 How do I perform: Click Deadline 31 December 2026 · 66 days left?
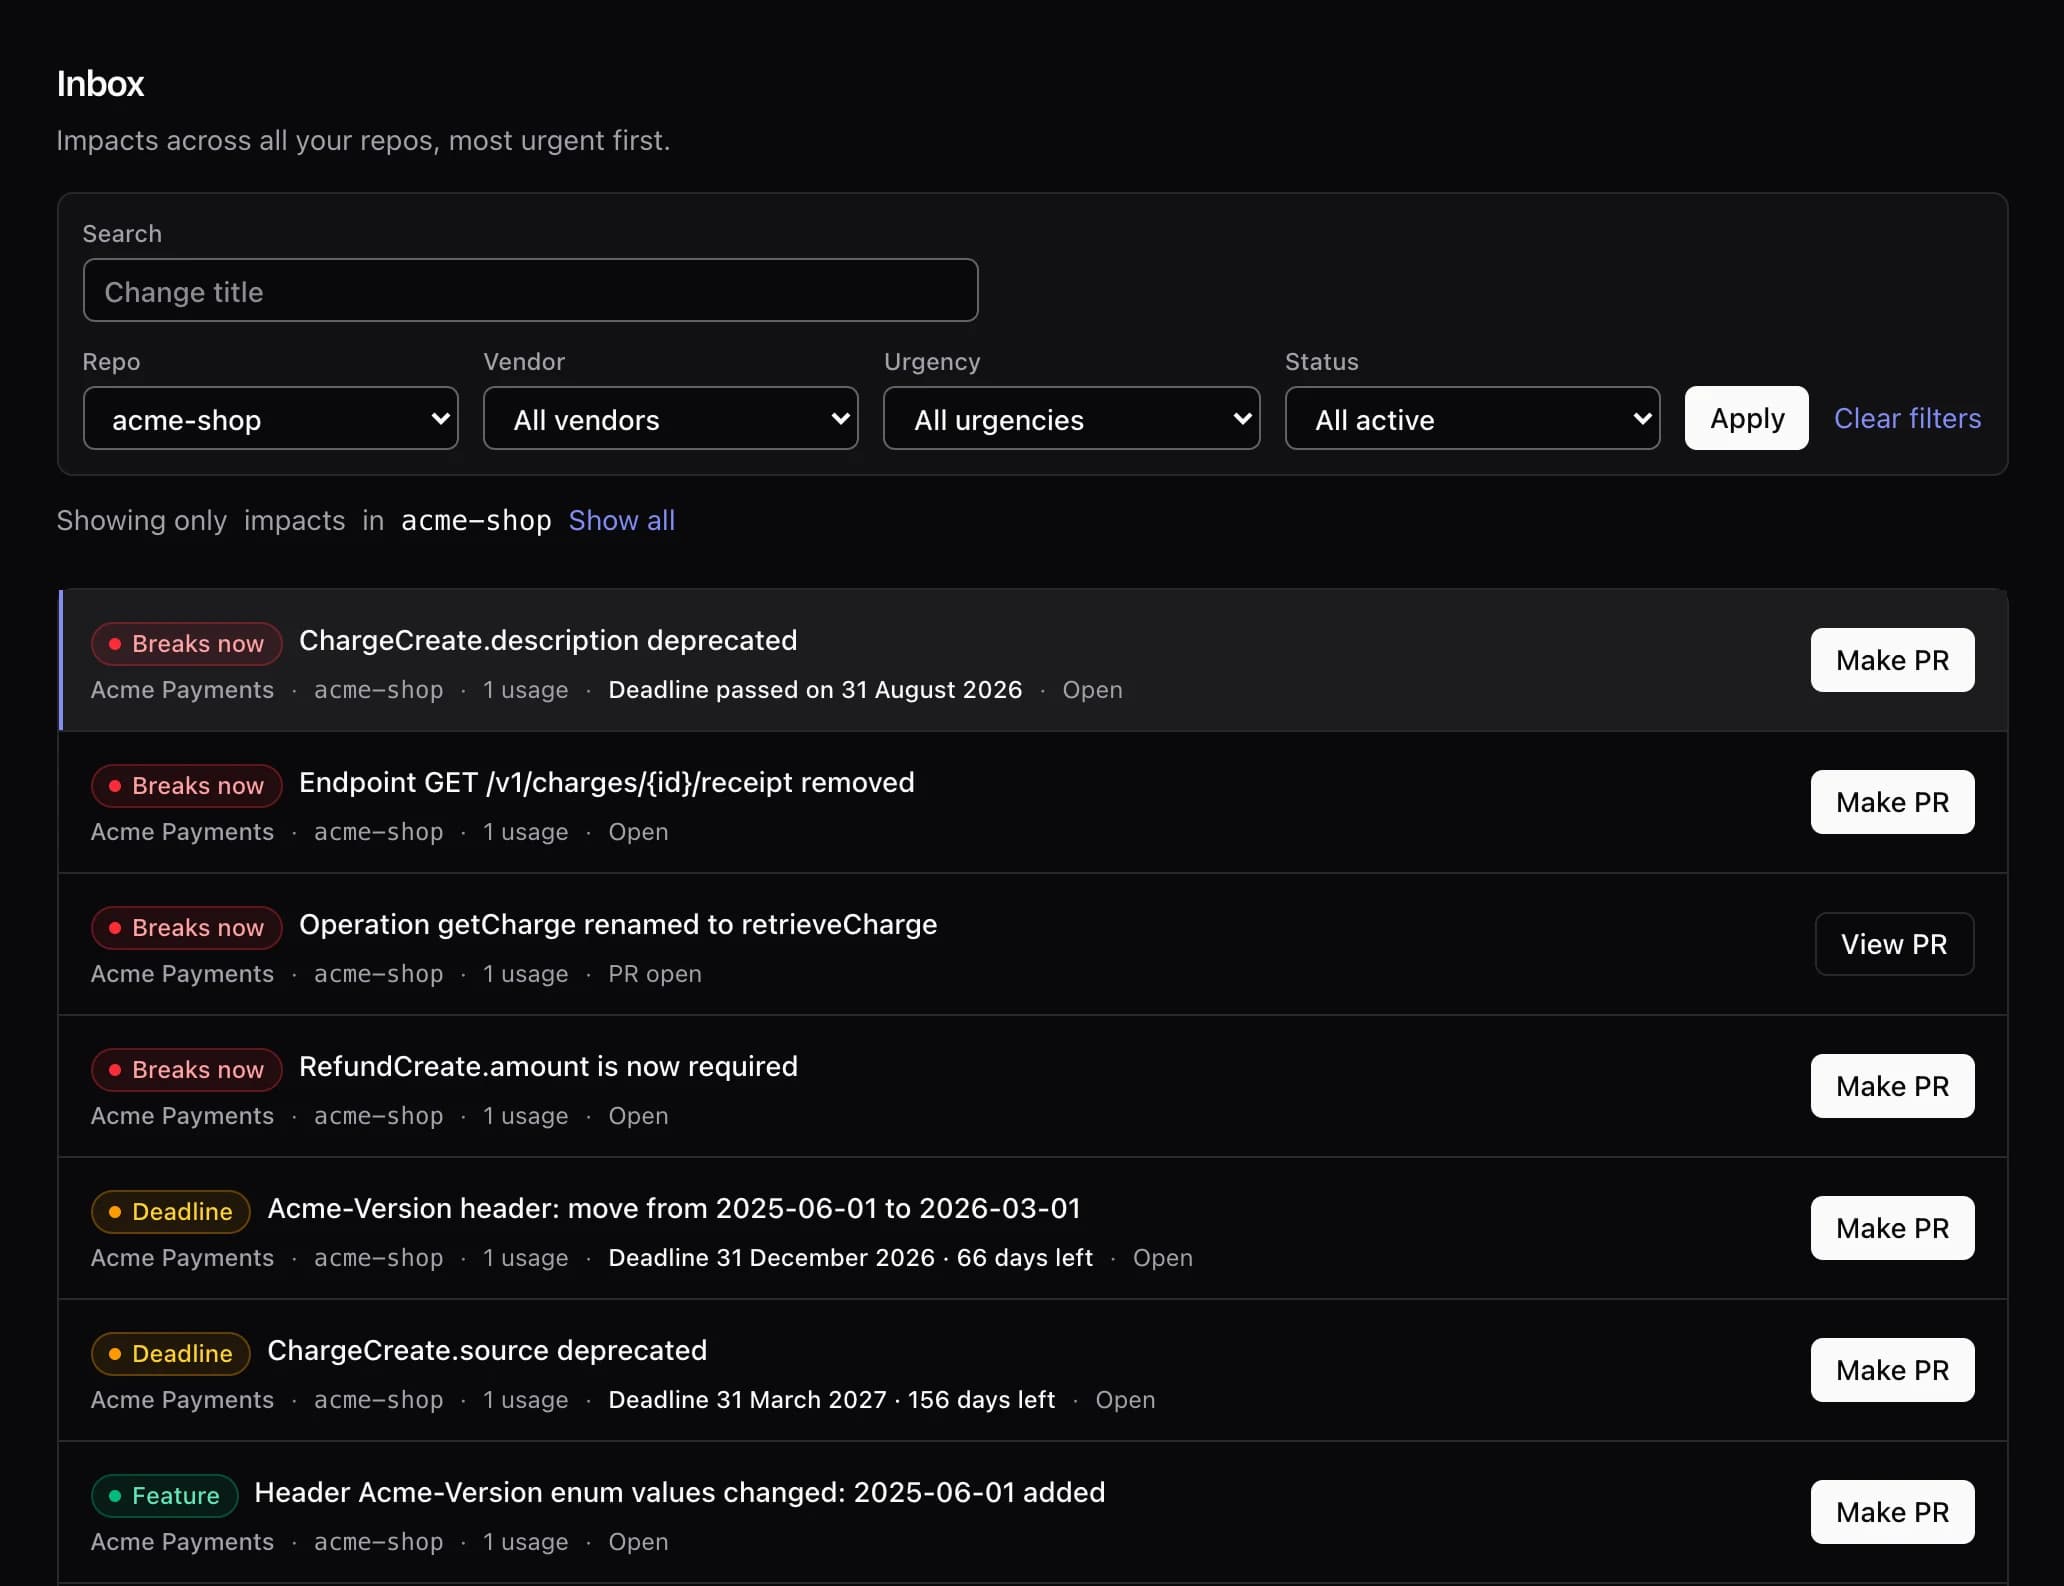coord(850,1258)
